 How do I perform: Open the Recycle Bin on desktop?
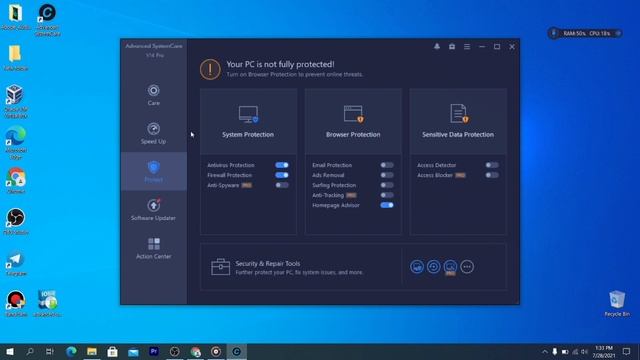coord(617,303)
